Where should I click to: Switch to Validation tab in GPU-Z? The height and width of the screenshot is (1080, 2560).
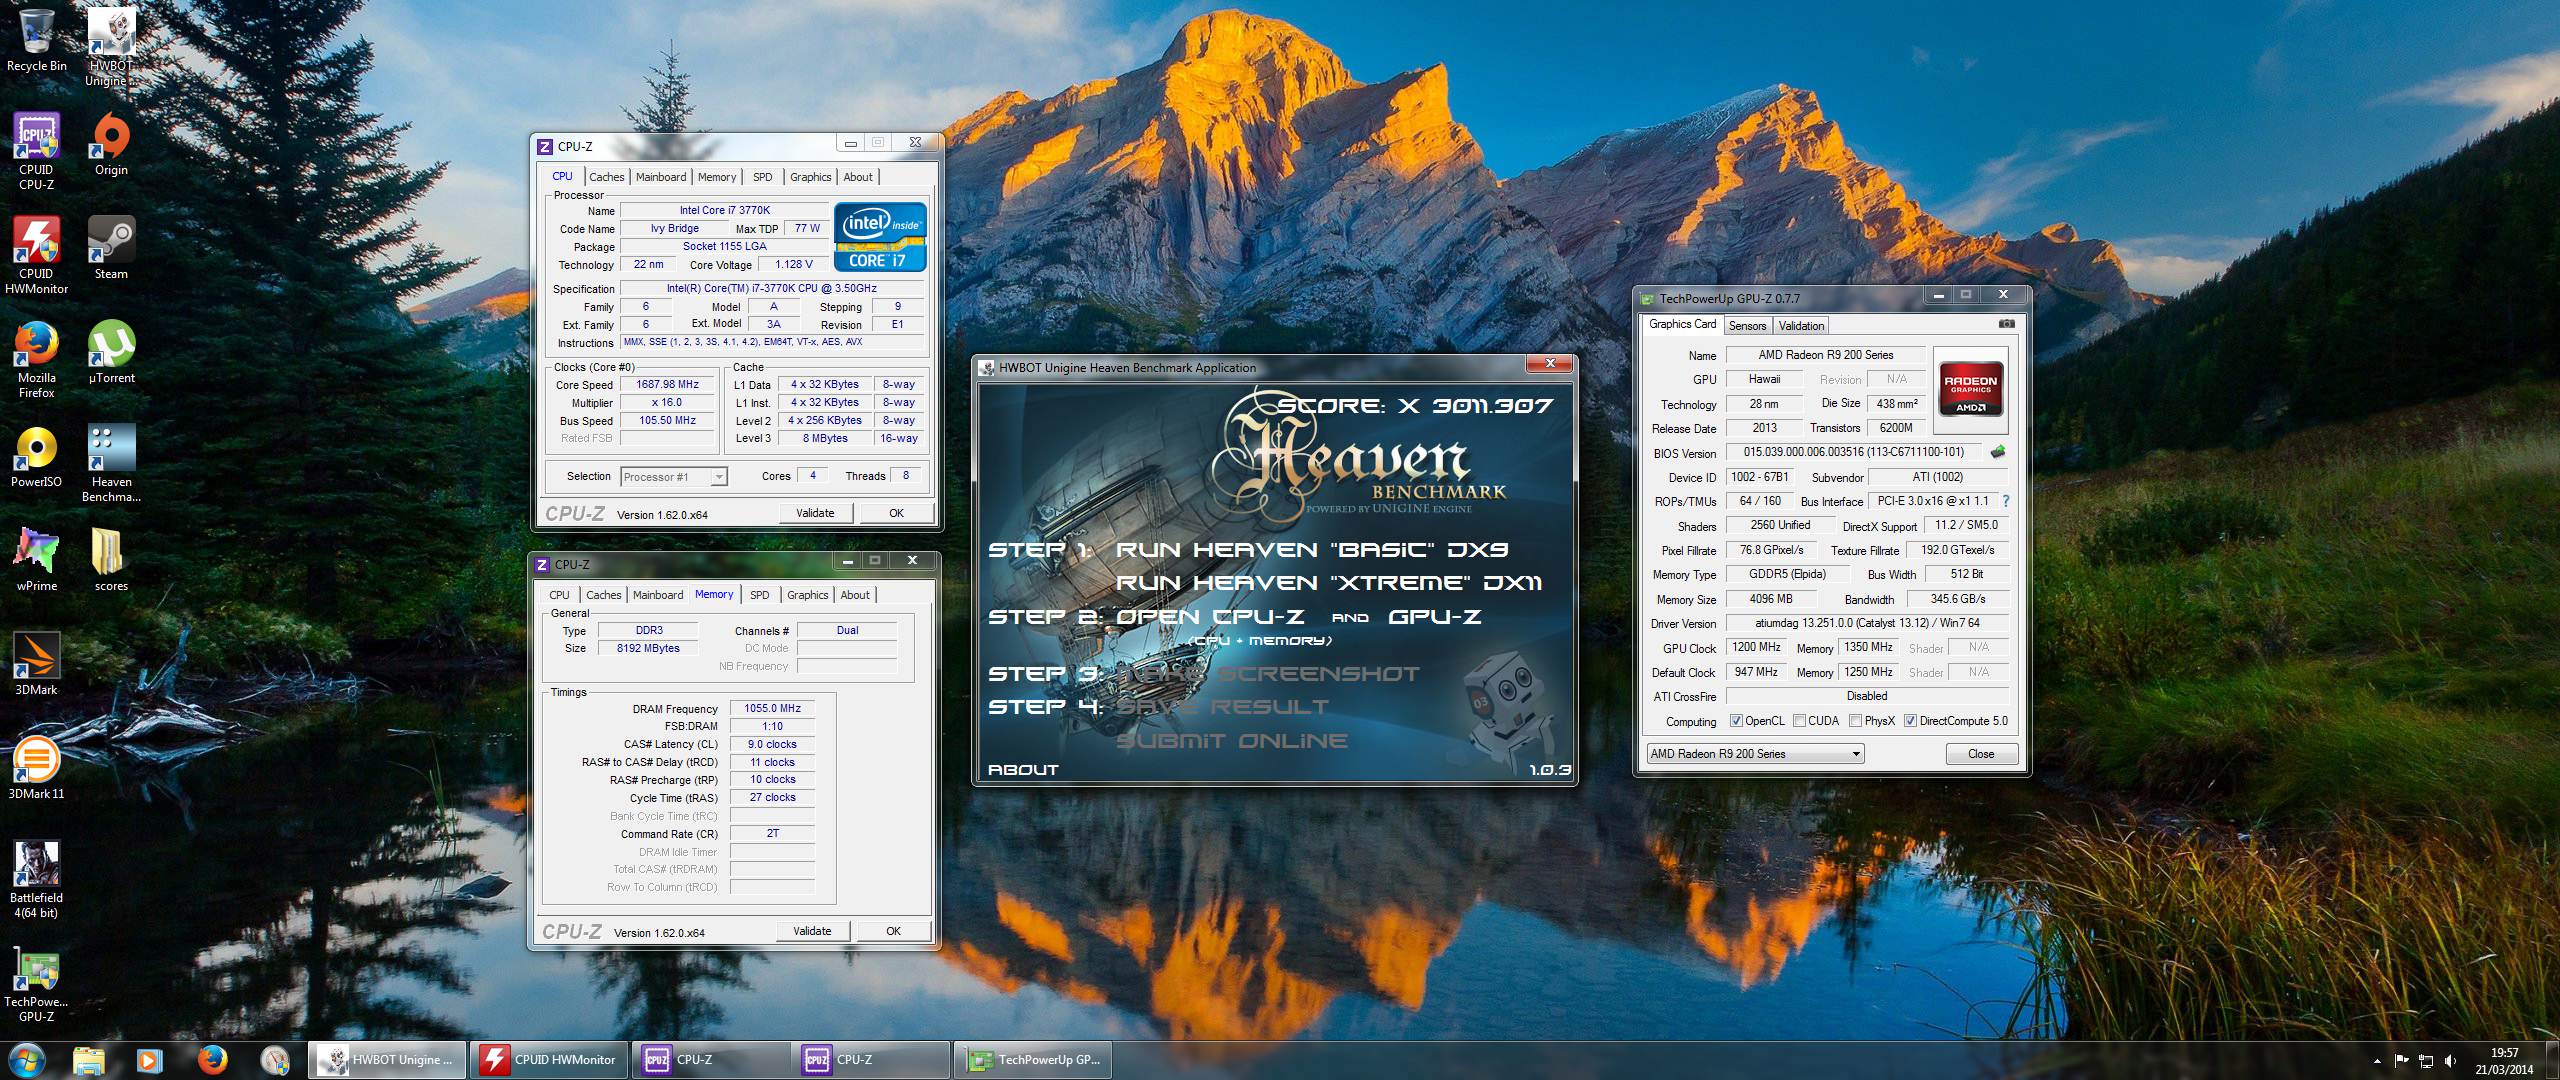(x=1801, y=326)
